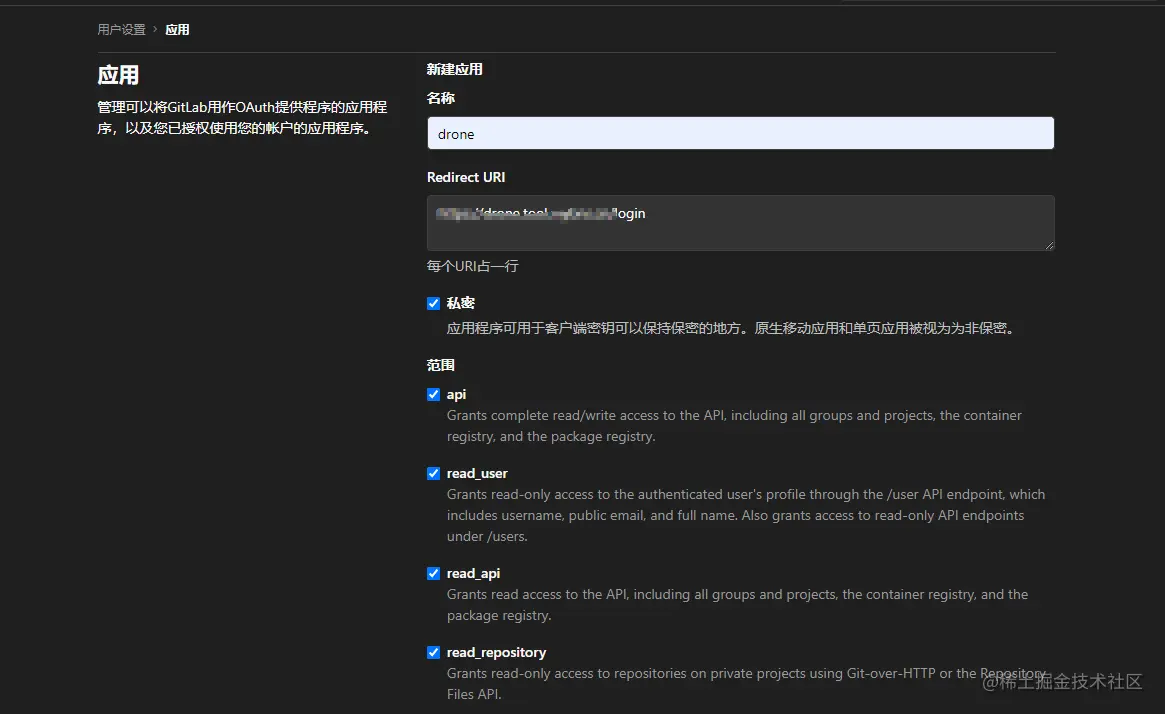Click the 新建应用 section title
1165x714 pixels.
coord(455,69)
